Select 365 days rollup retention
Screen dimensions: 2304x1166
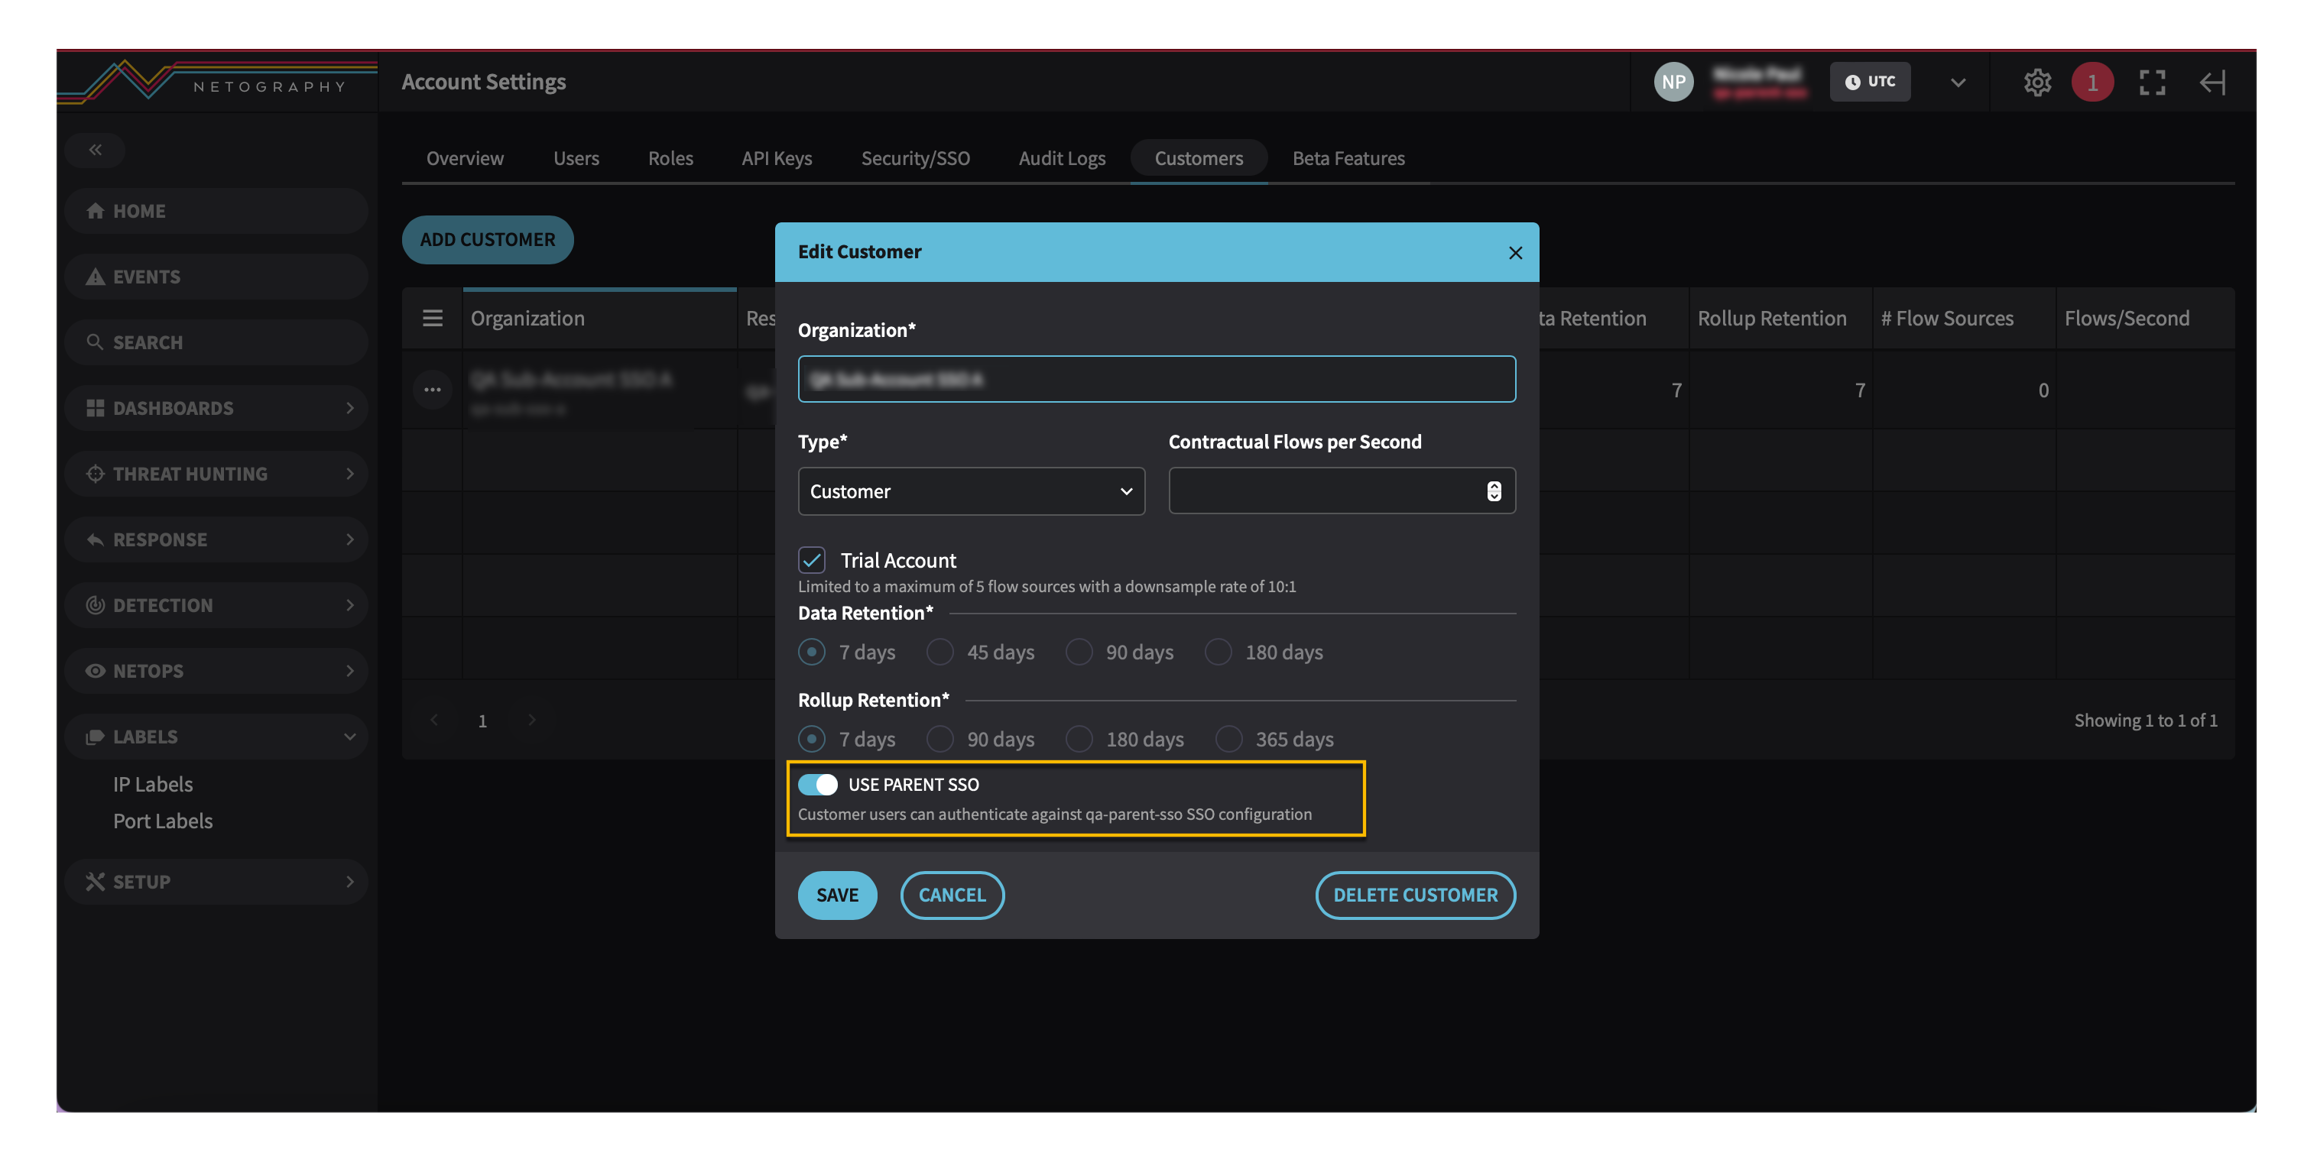click(x=1229, y=739)
